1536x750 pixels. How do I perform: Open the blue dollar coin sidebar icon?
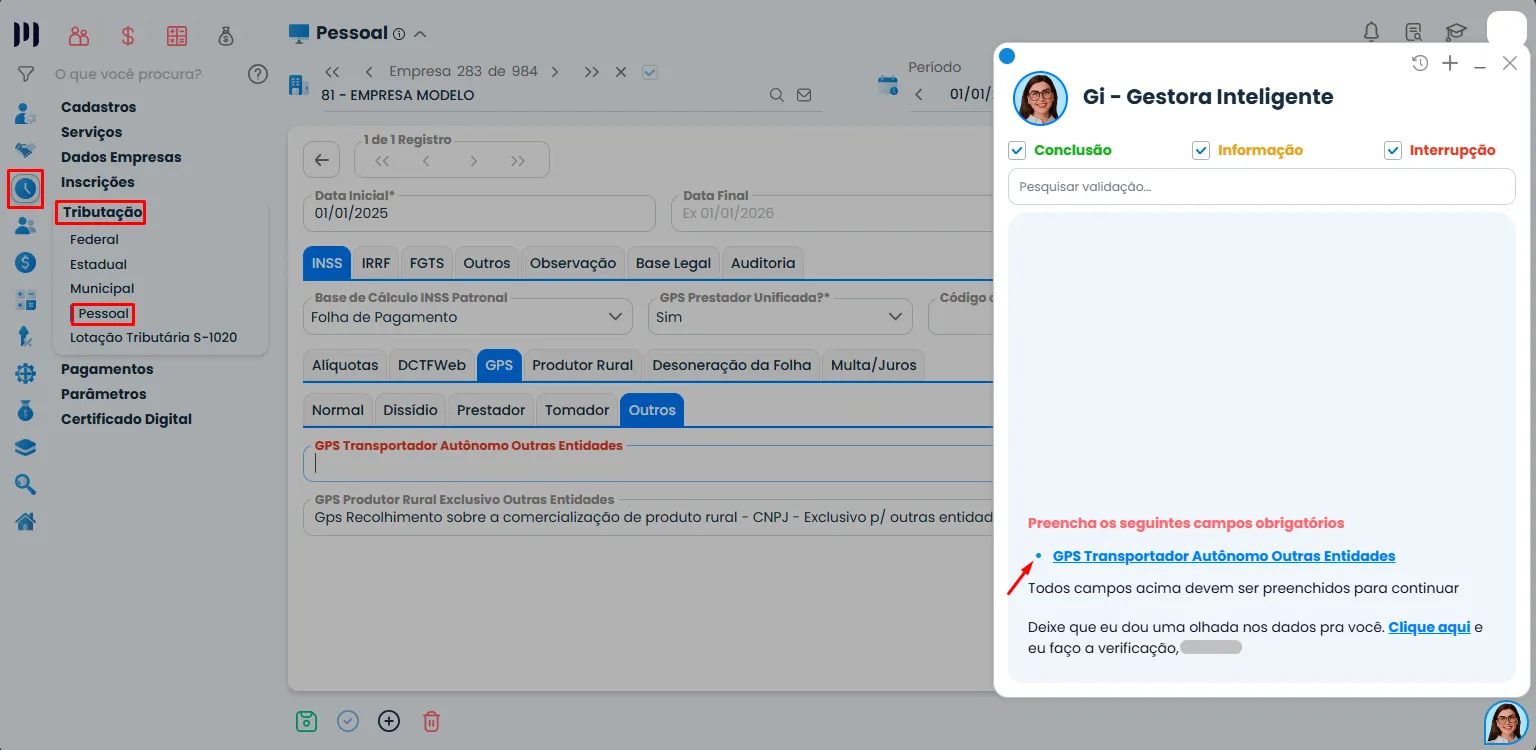(26, 262)
